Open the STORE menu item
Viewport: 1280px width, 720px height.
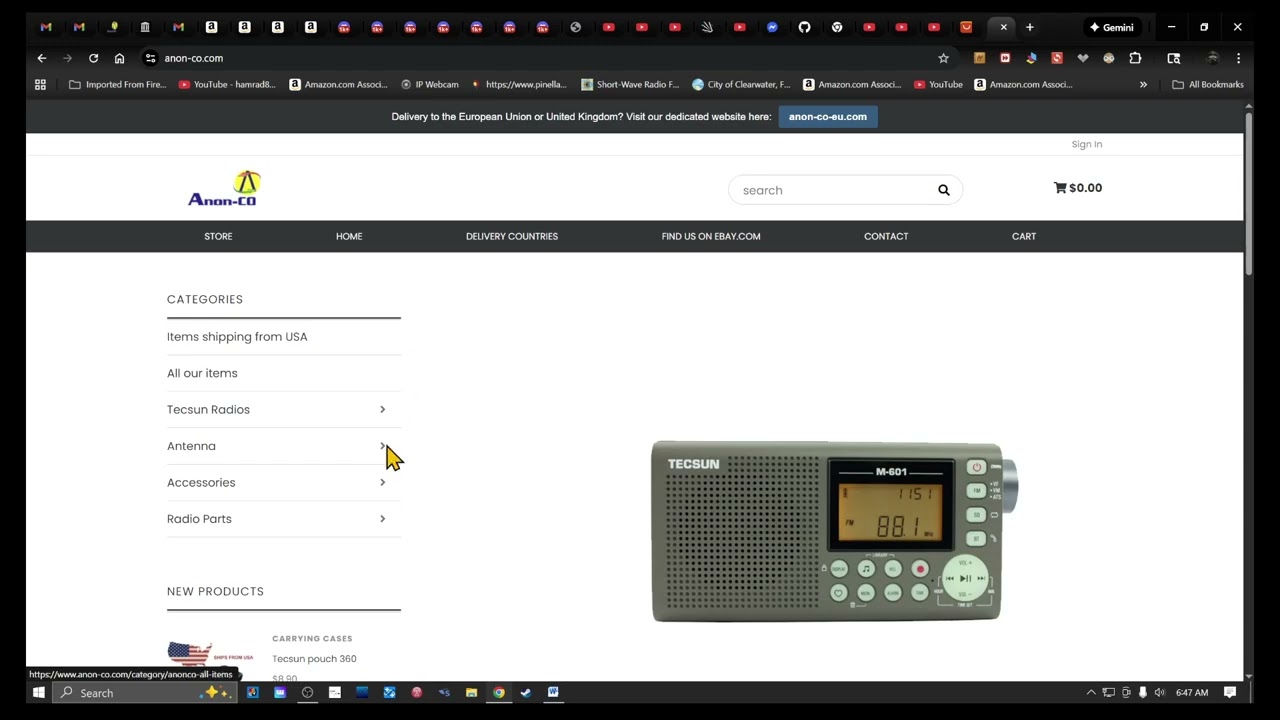[x=218, y=236]
